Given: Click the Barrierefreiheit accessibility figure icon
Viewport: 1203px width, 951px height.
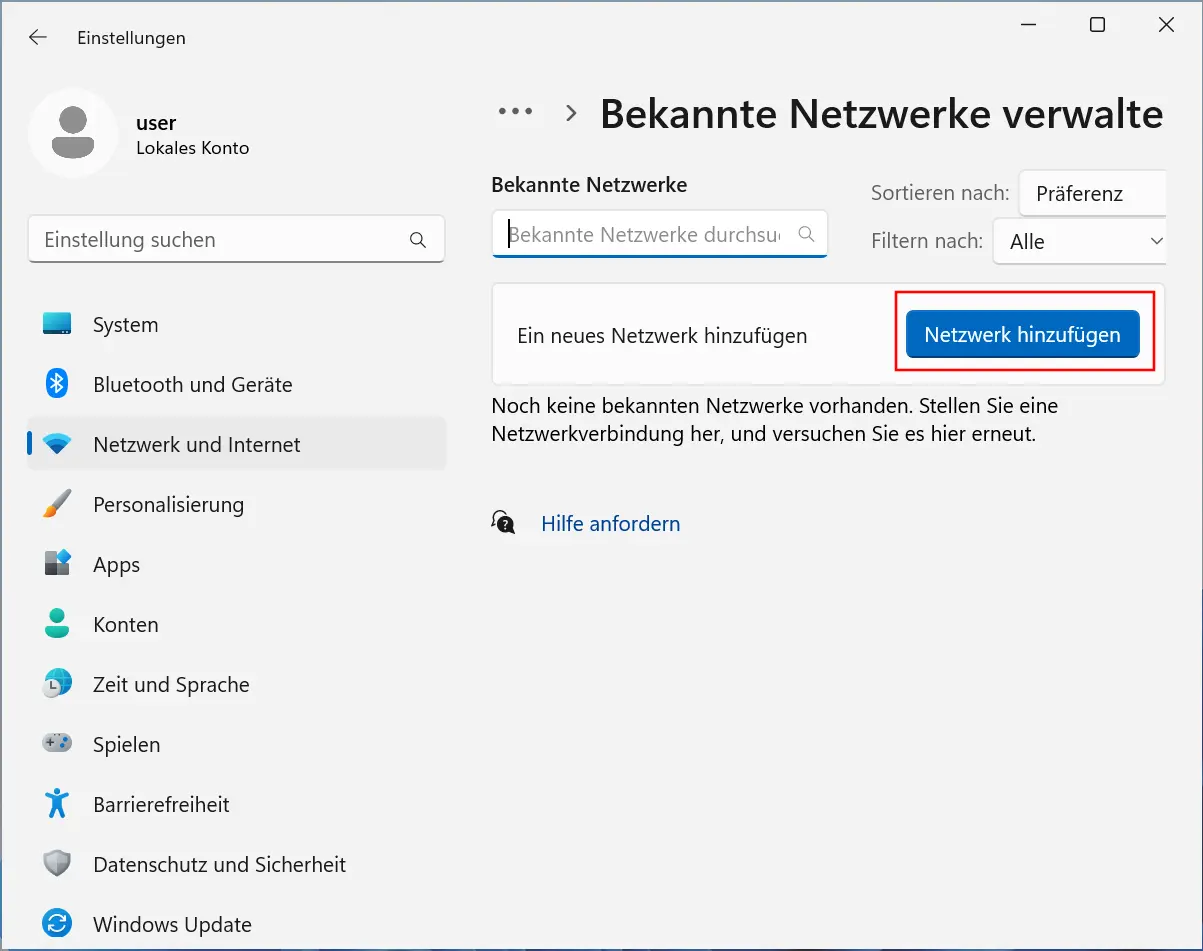Looking at the screenshot, I should click(x=57, y=804).
